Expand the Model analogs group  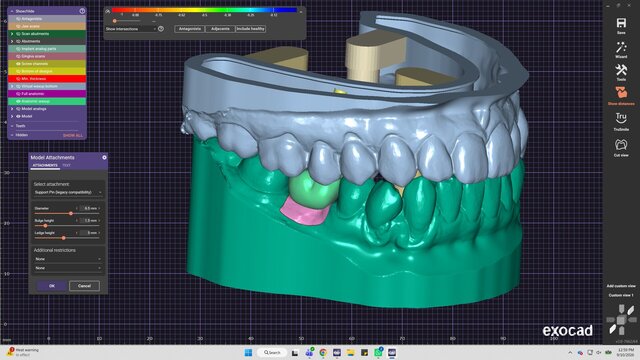(x=12, y=109)
